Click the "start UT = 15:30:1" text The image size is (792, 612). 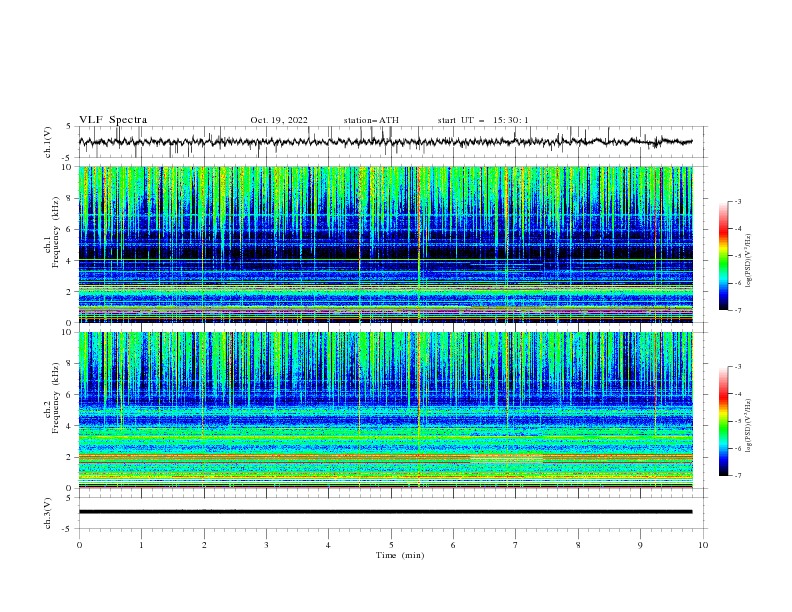(483, 120)
